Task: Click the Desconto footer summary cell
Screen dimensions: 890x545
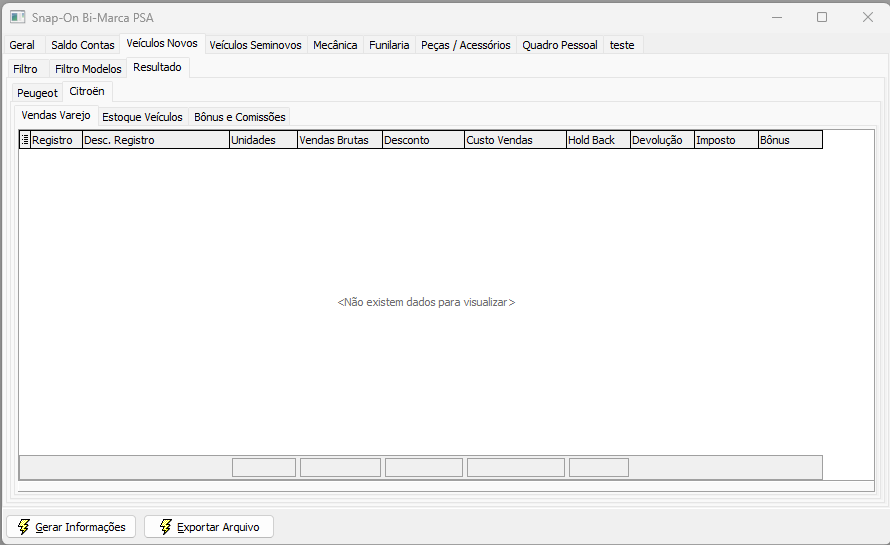Action: tap(424, 468)
